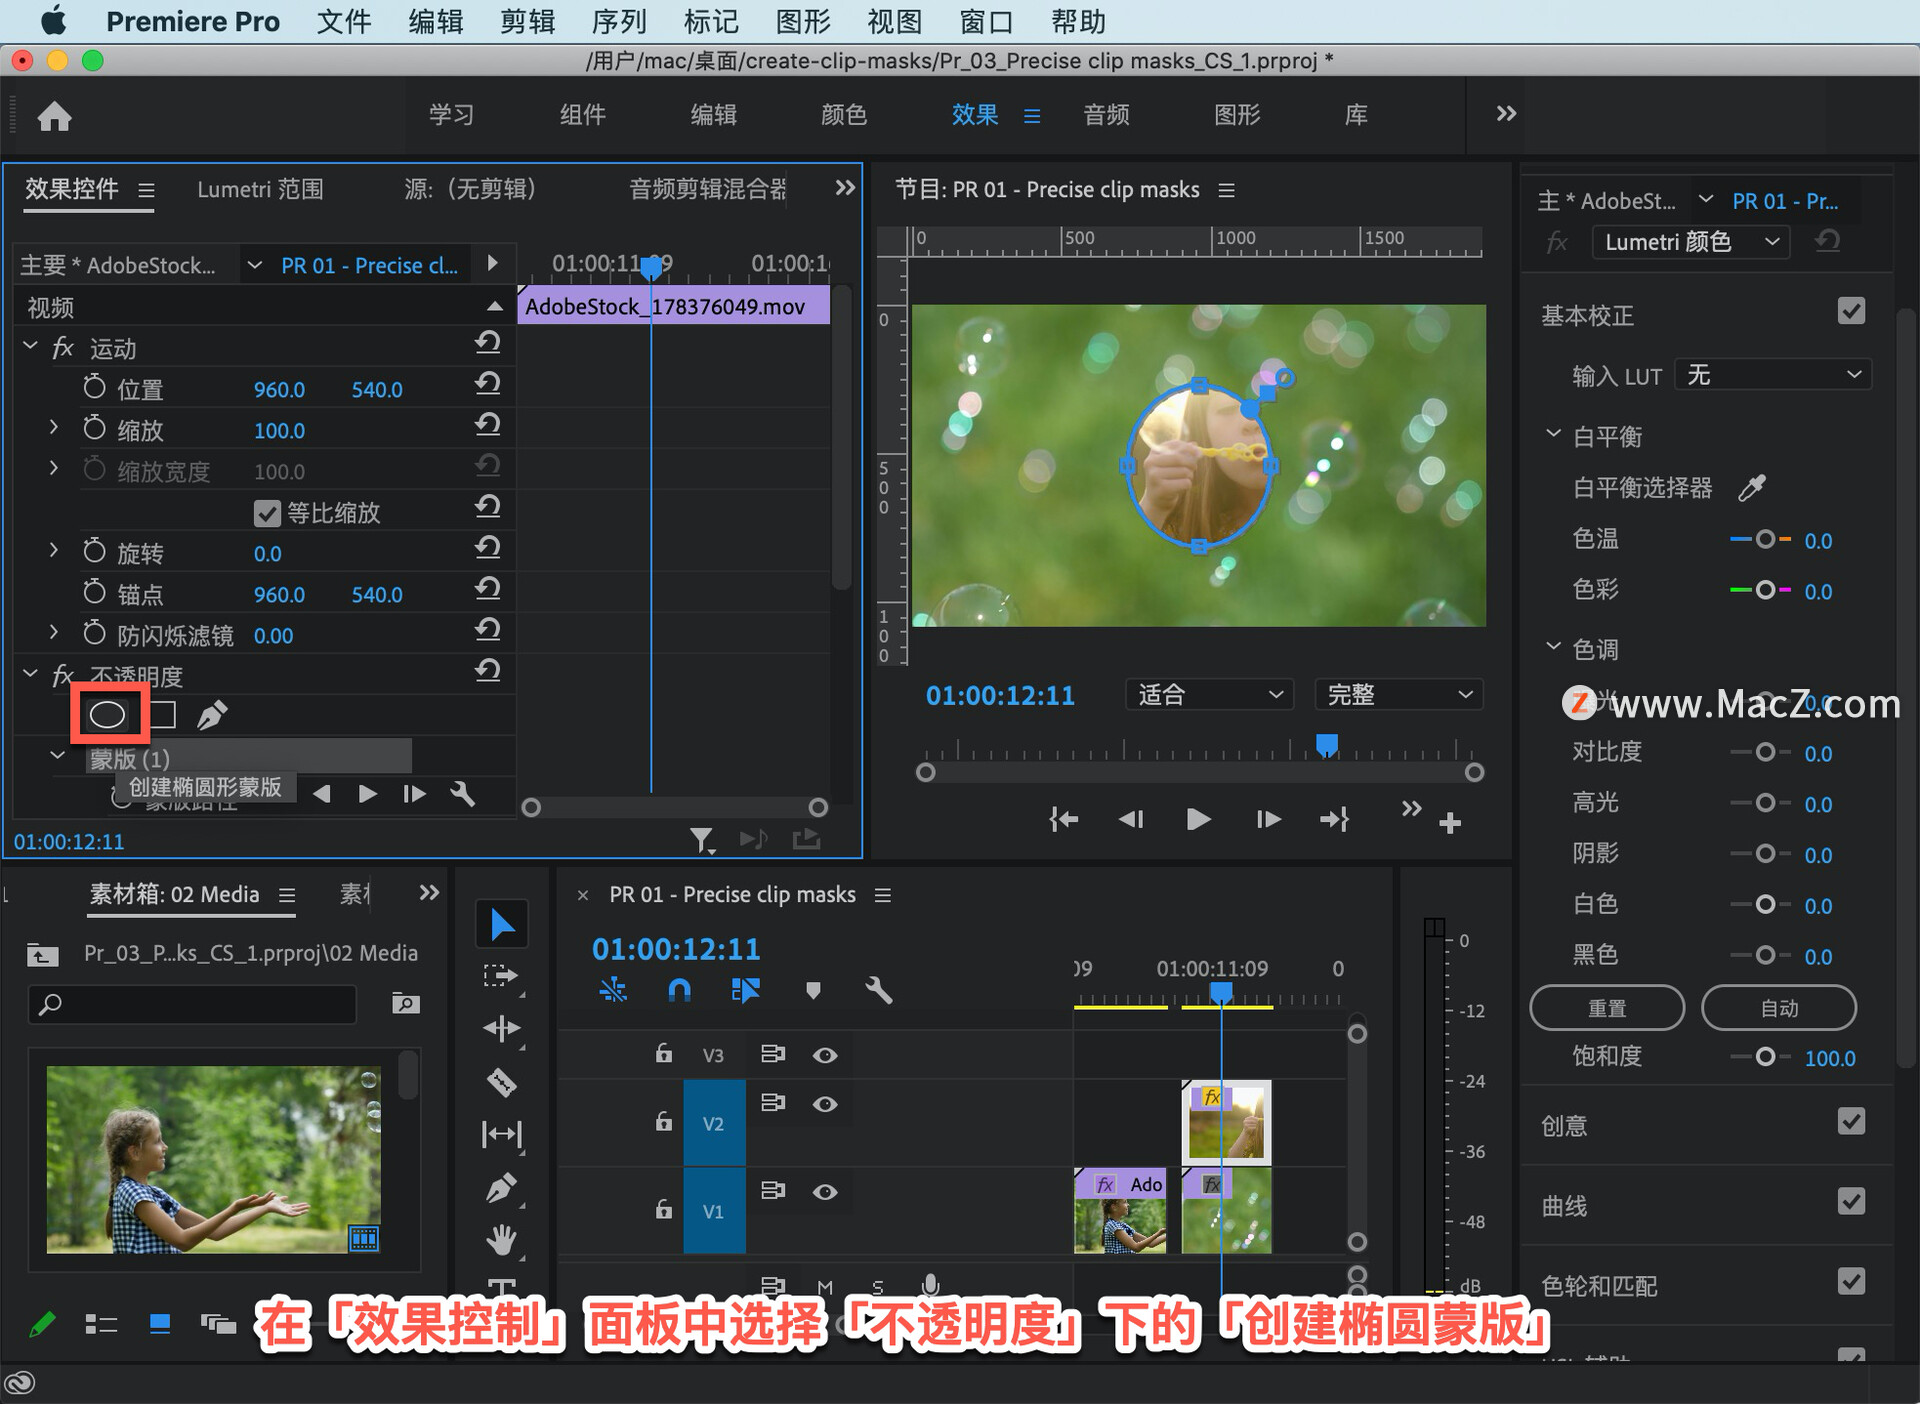Select the ellipse mask creation tool
This screenshot has height=1404, width=1920.
coord(107,714)
